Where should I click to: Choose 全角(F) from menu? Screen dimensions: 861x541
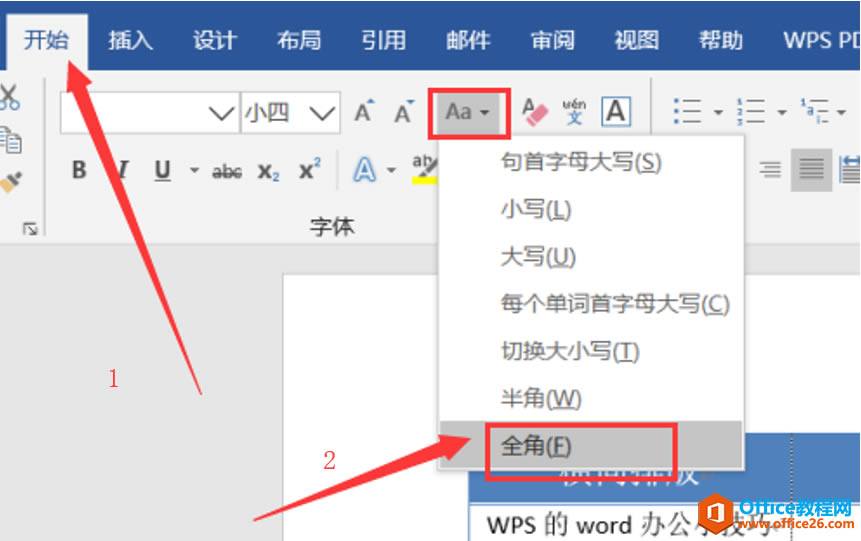point(591,445)
